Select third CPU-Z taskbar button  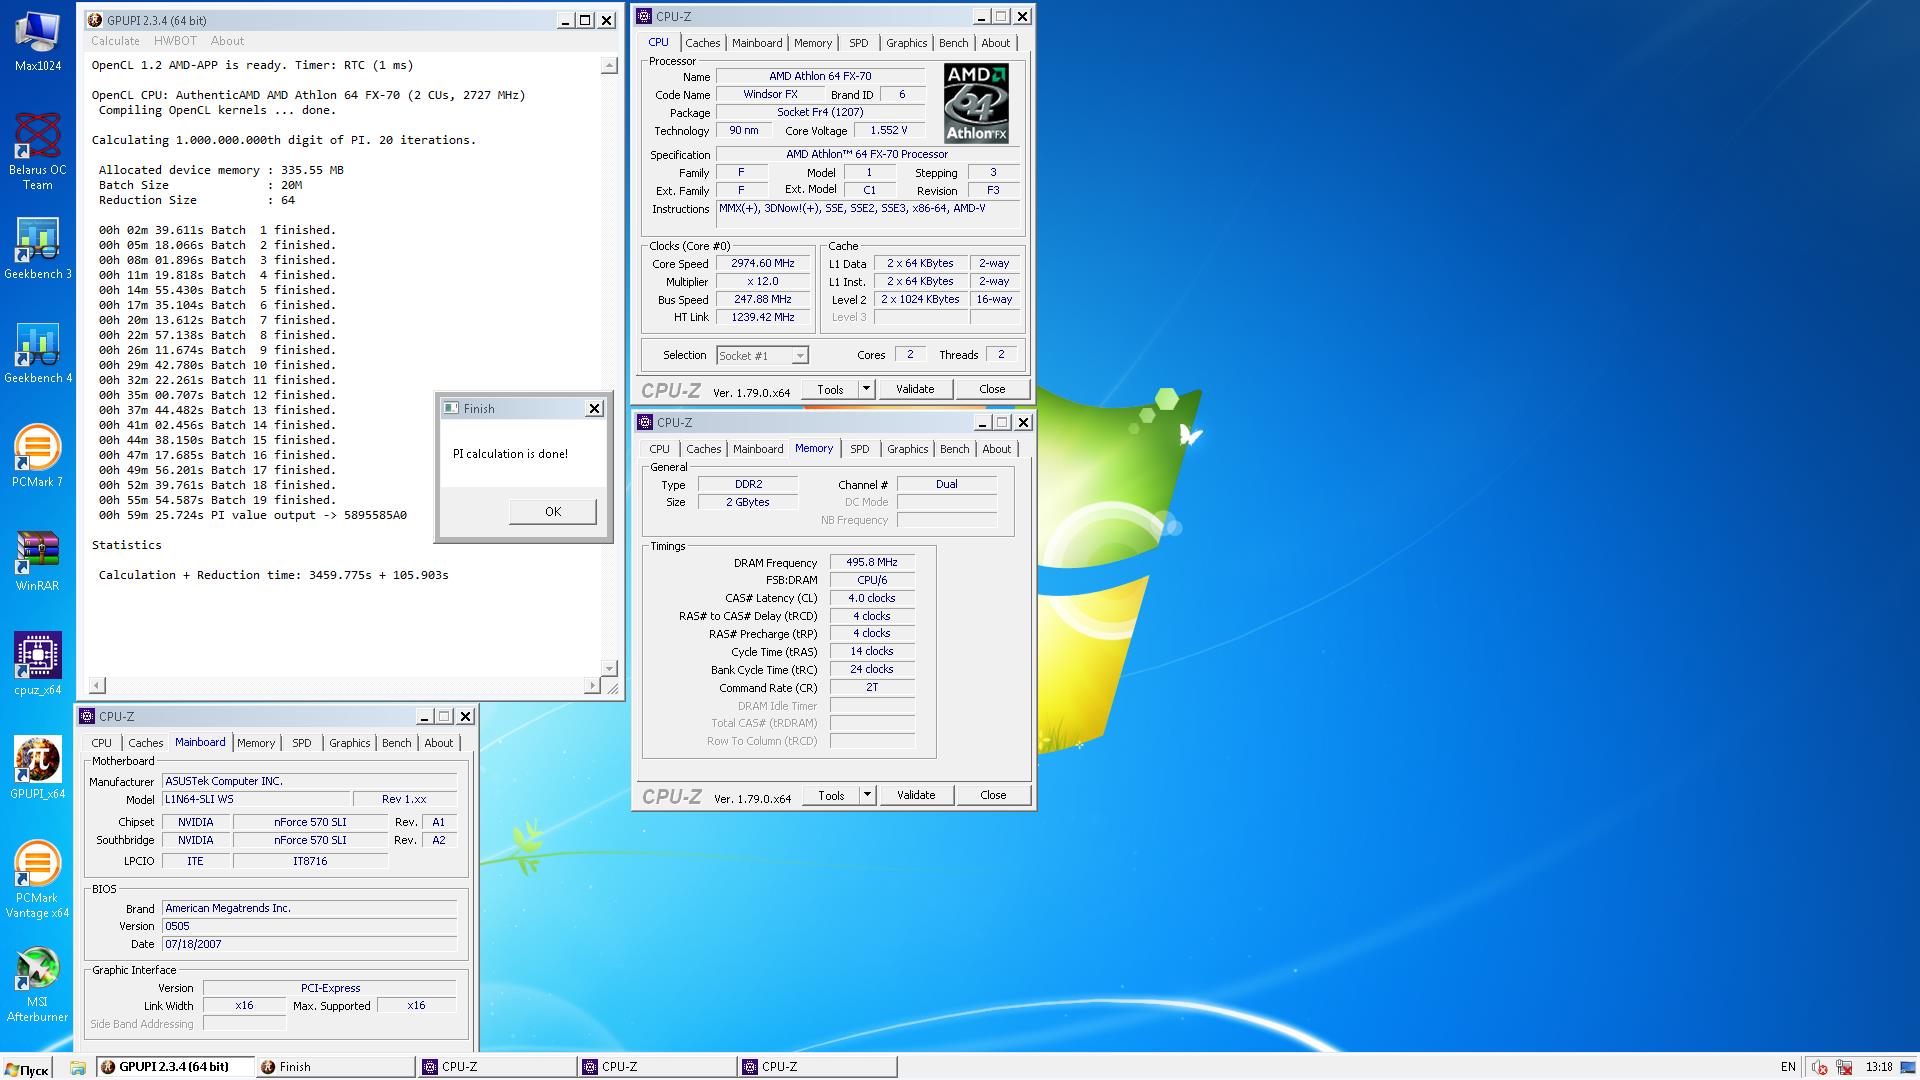(x=817, y=1067)
